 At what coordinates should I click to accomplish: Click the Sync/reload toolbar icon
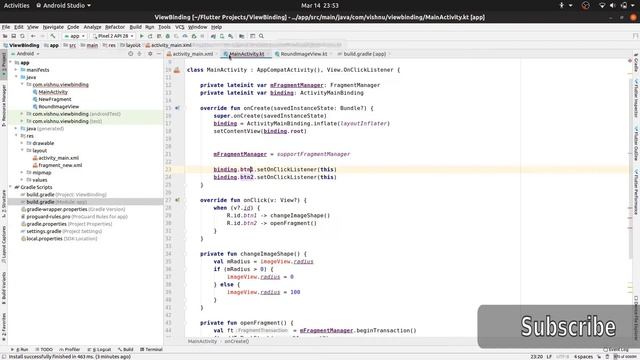pos(22,36)
